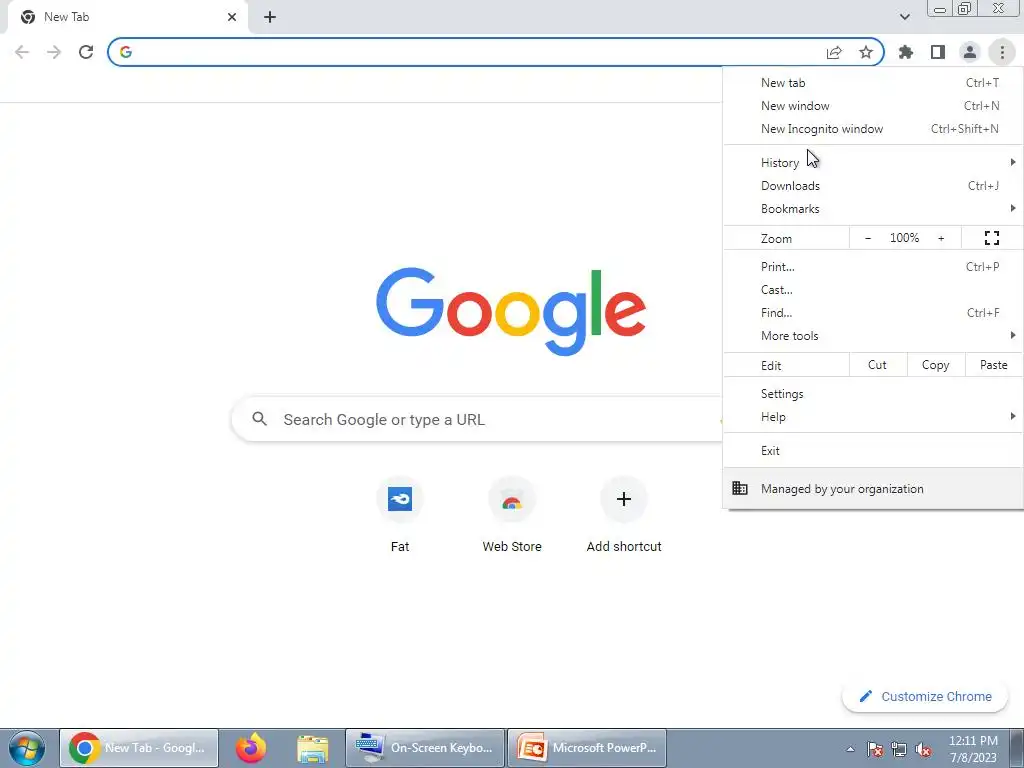Viewport: 1024px width, 768px height.
Task: Open the Extensions puzzle icon
Action: 906,52
